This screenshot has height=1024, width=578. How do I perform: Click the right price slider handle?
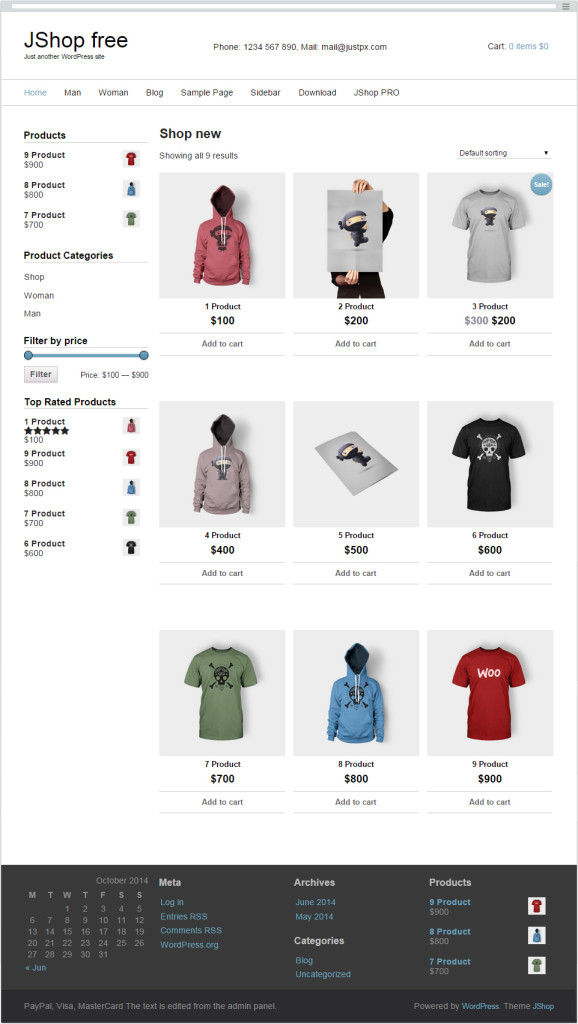click(x=144, y=355)
